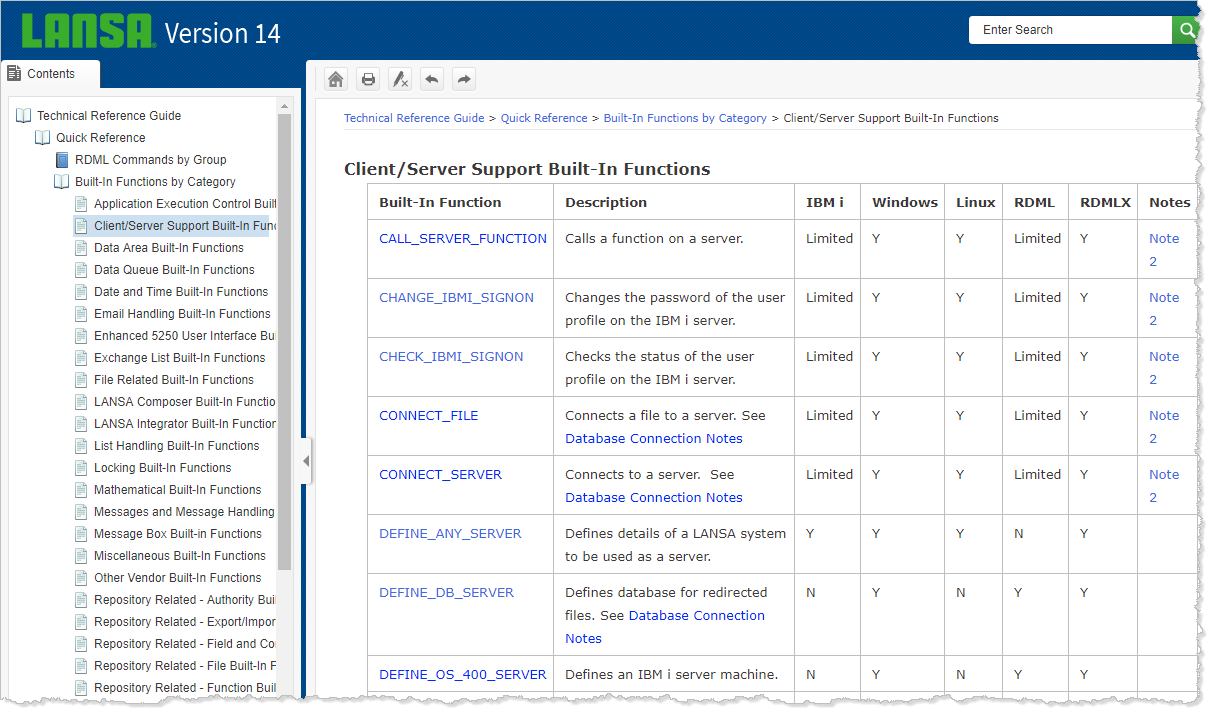1211x712 pixels.
Task: Follow Built-In Functions by Category breadcrumb link
Action: pos(685,118)
